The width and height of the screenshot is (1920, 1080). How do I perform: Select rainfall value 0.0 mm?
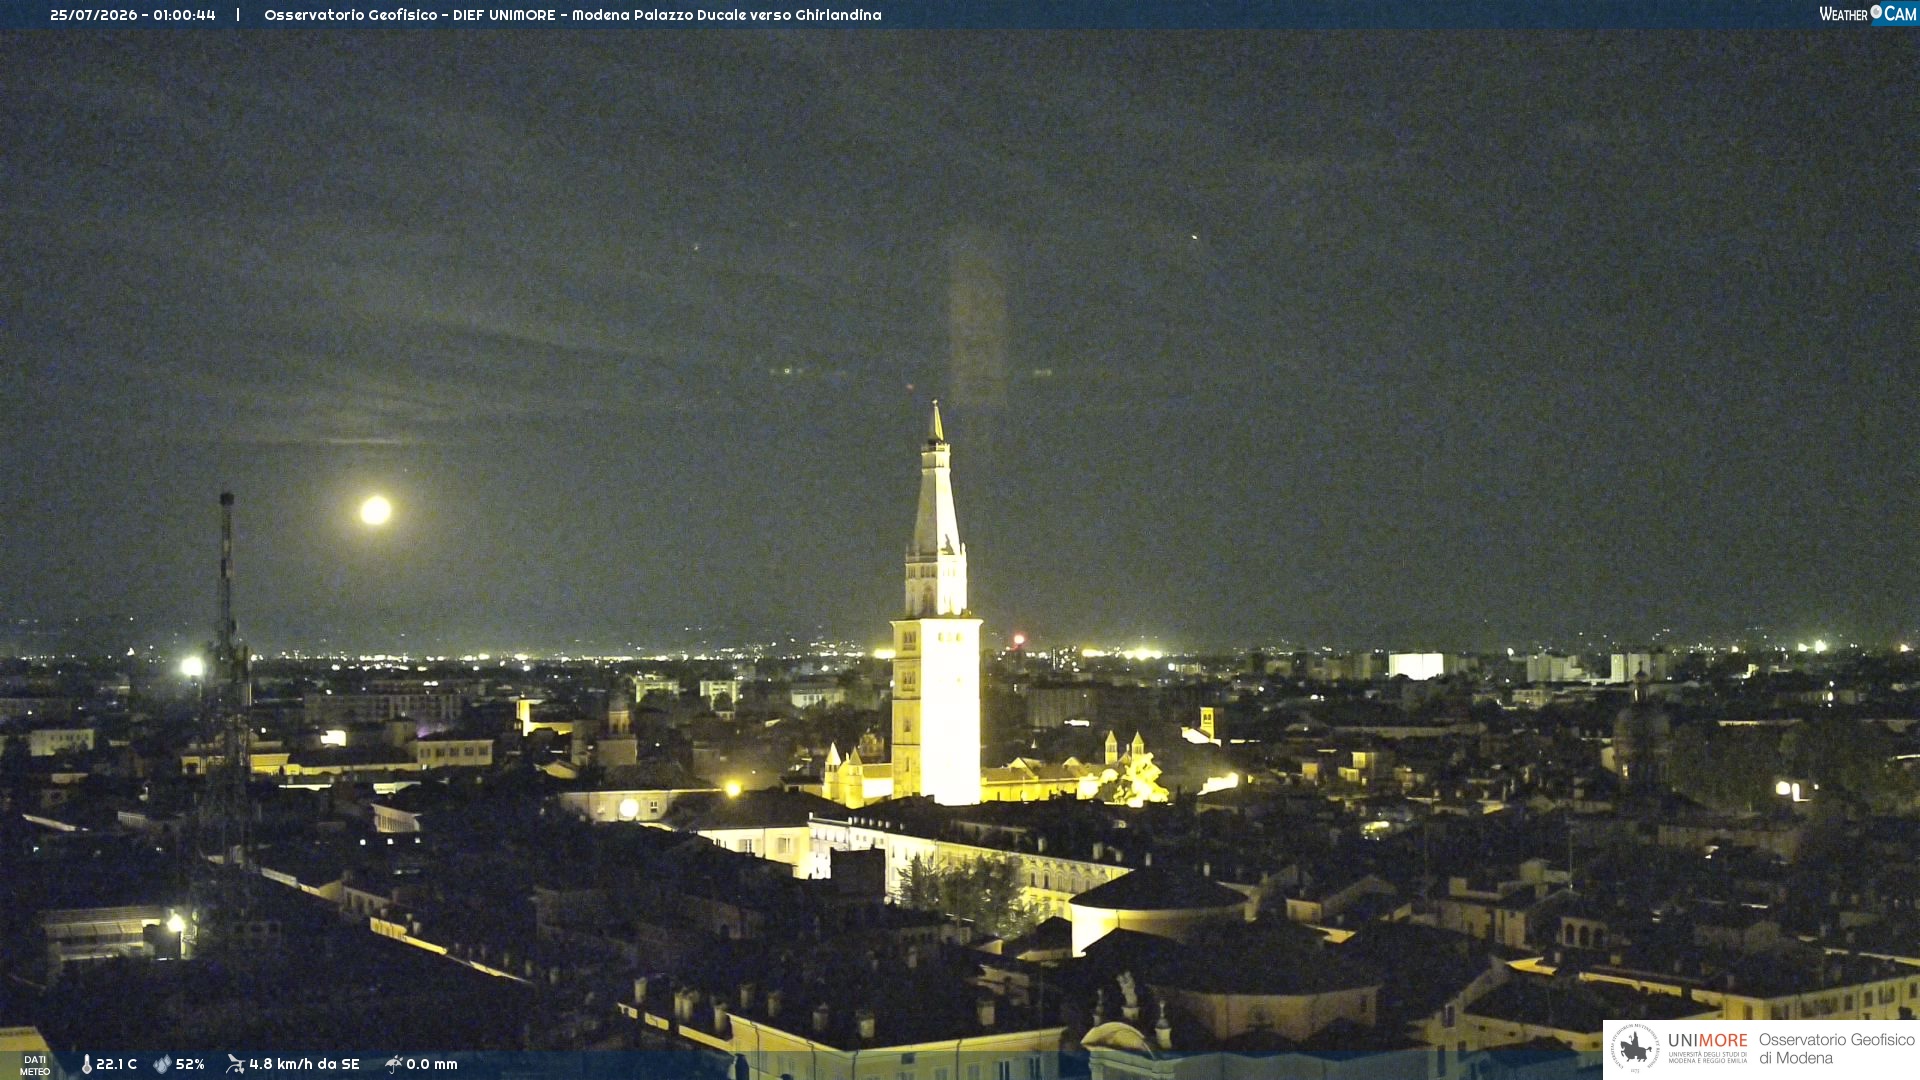coord(432,1064)
